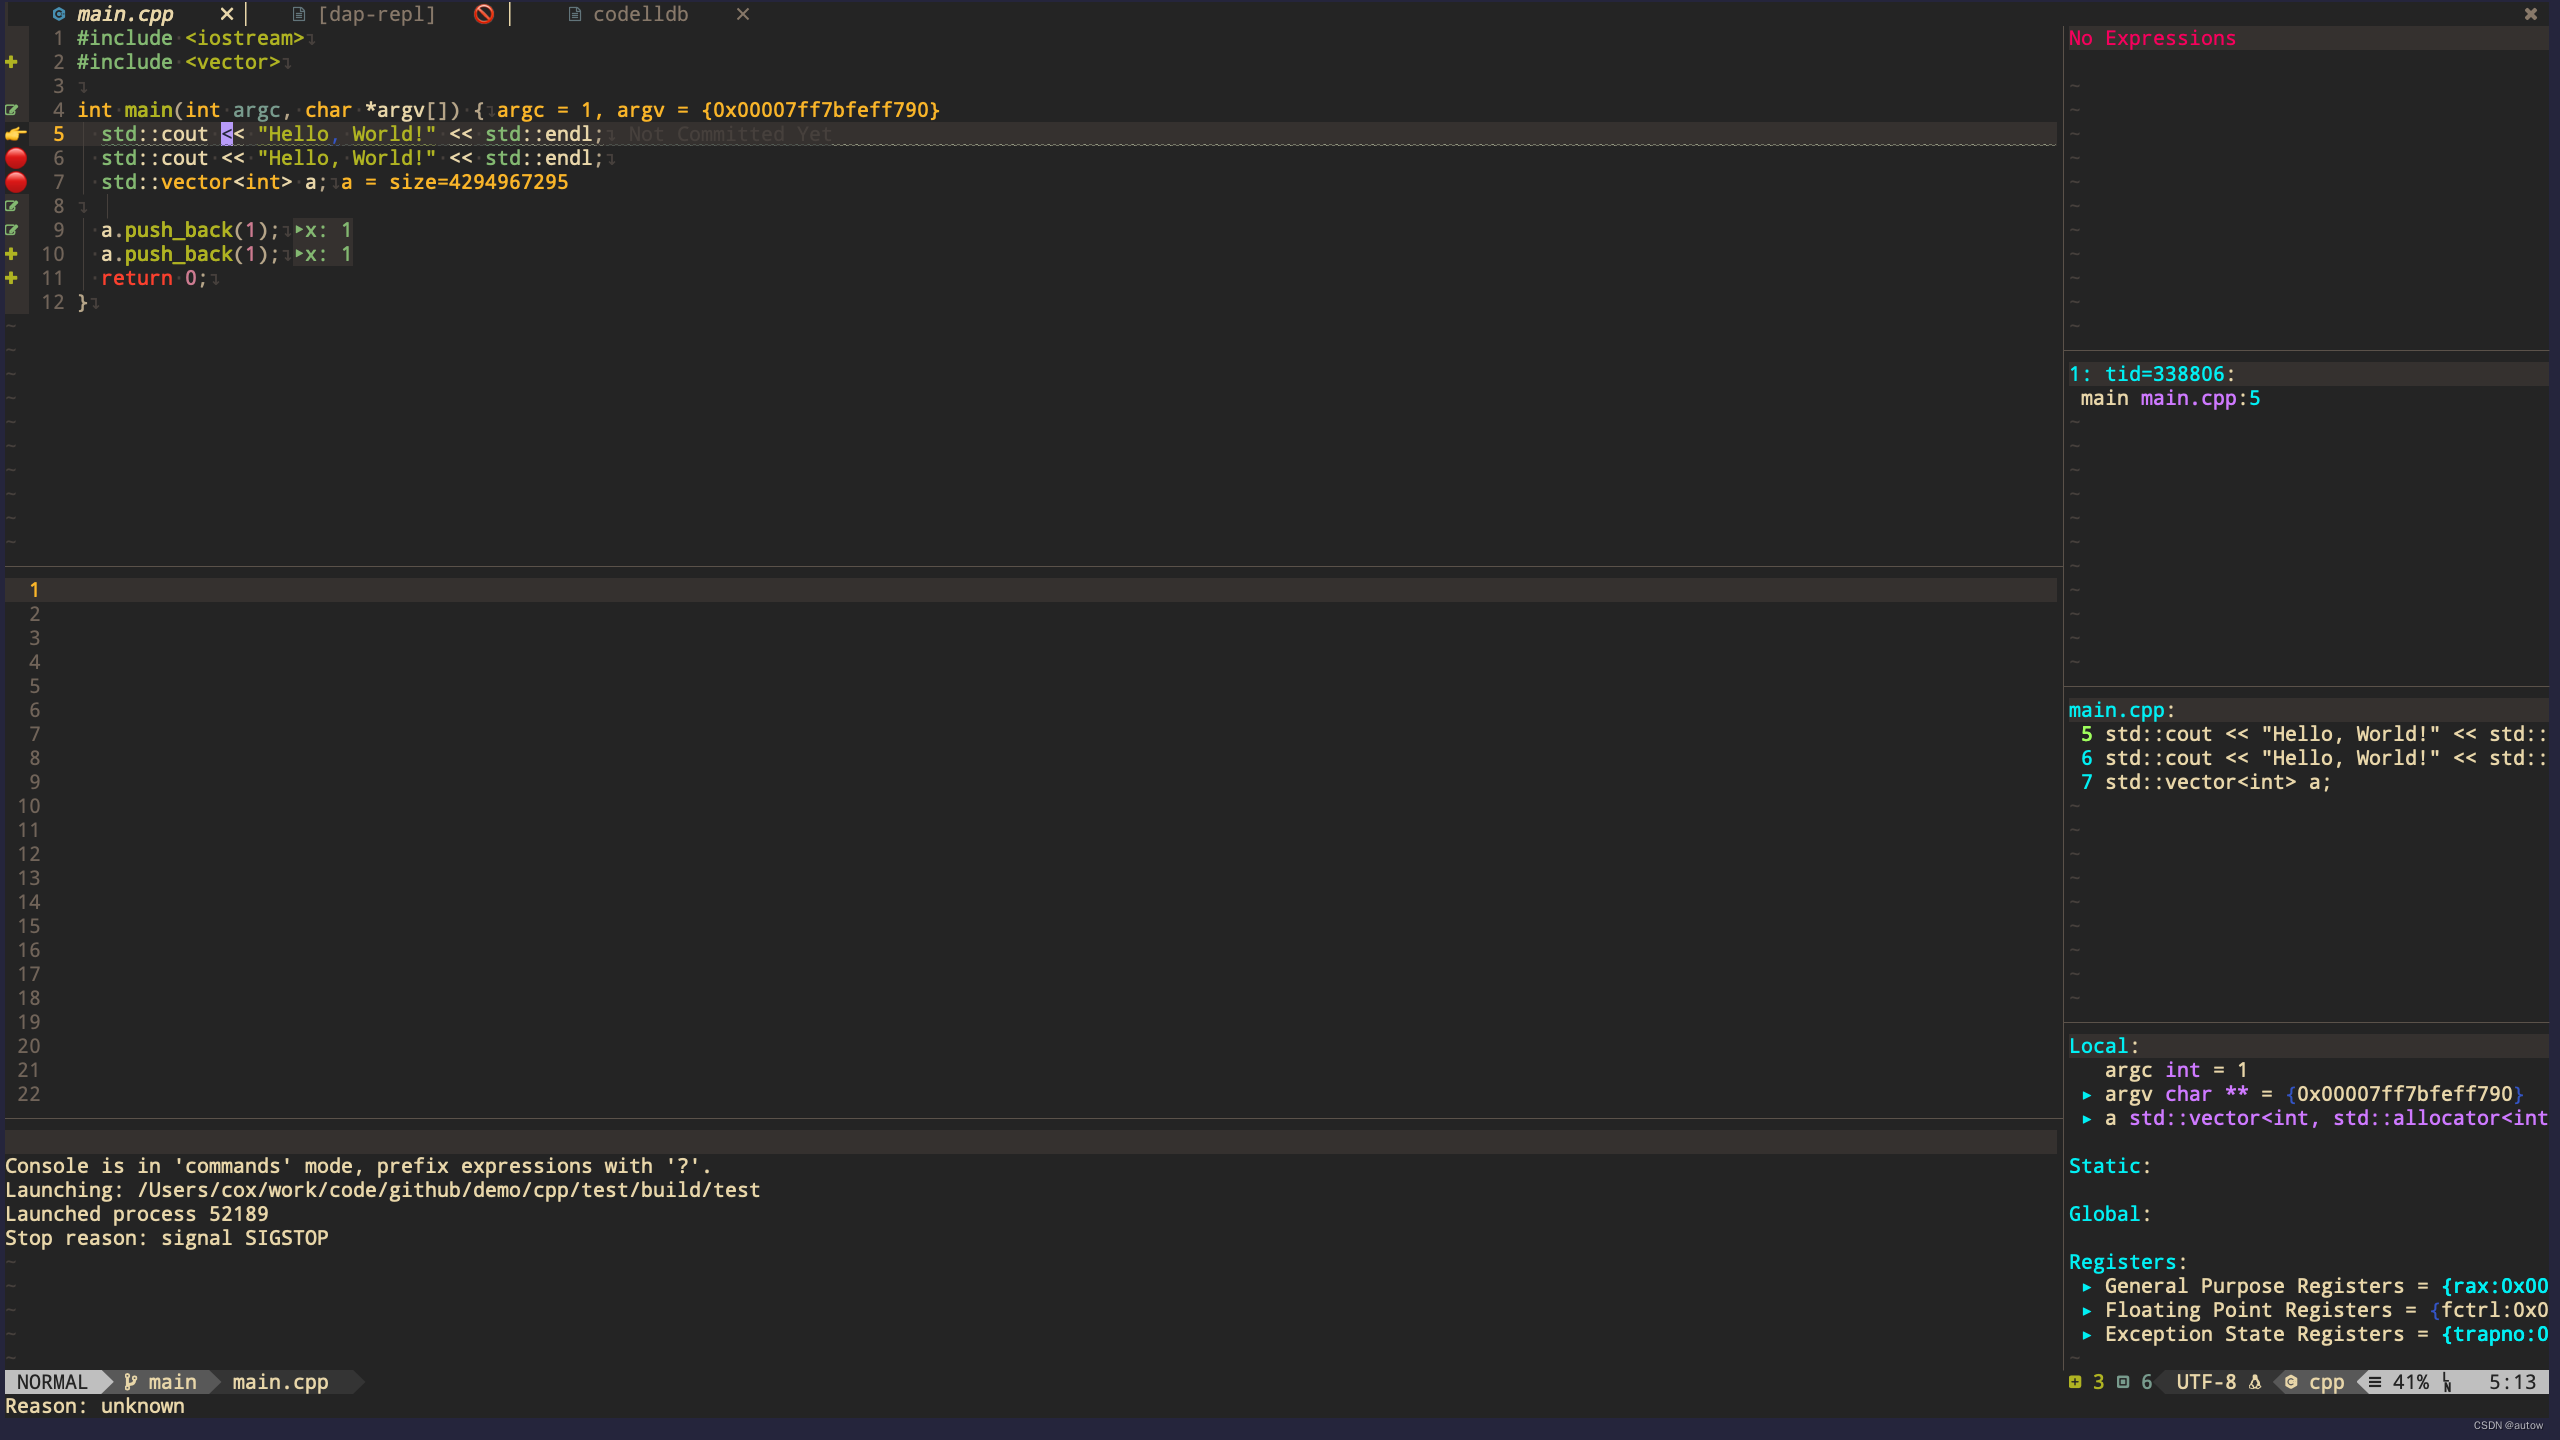Viewport: 2560px width, 1440px height.
Task: Click the cpp filetype icon in status bar
Action: click(x=2291, y=1382)
